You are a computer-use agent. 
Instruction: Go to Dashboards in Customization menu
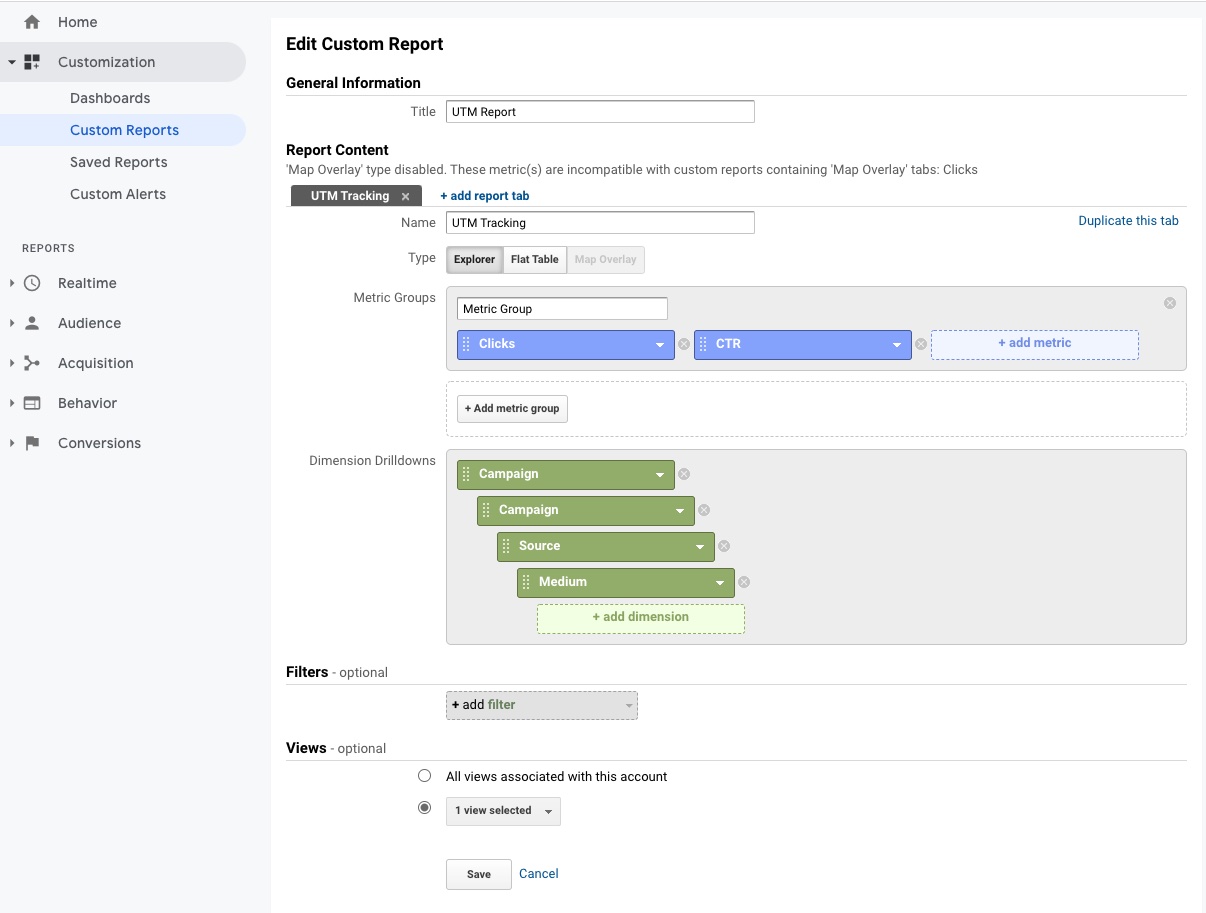[110, 98]
